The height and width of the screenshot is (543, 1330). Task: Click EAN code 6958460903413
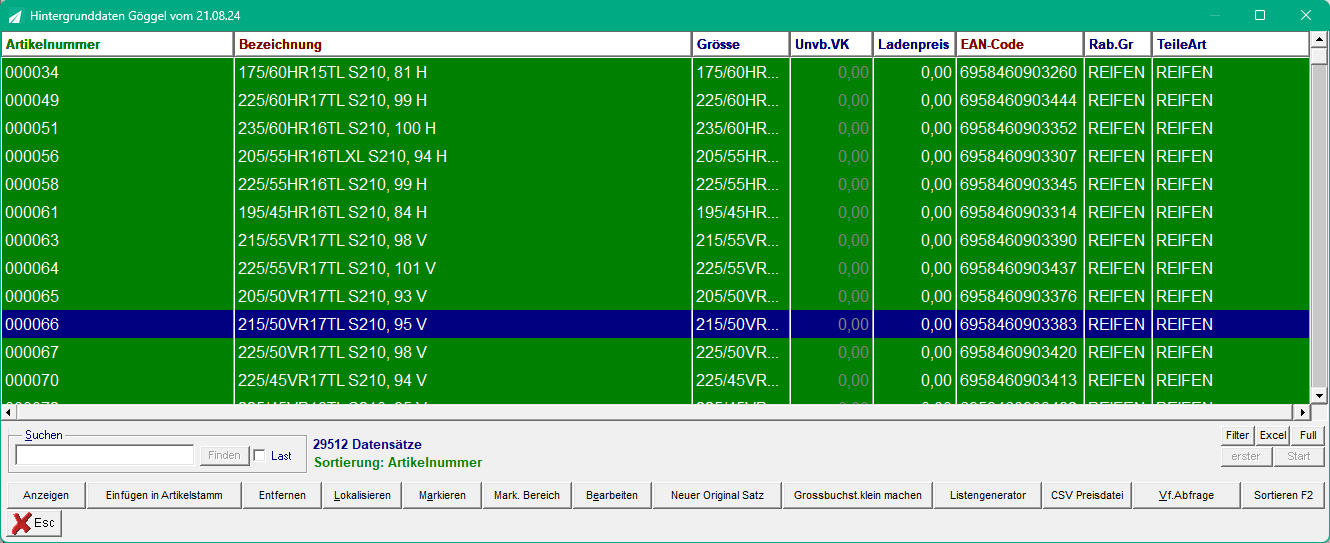click(1019, 380)
